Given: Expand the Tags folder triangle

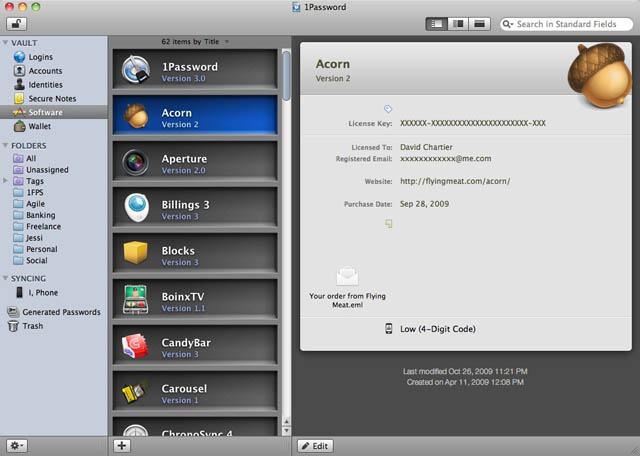Looking at the screenshot, I should (x=5, y=180).
